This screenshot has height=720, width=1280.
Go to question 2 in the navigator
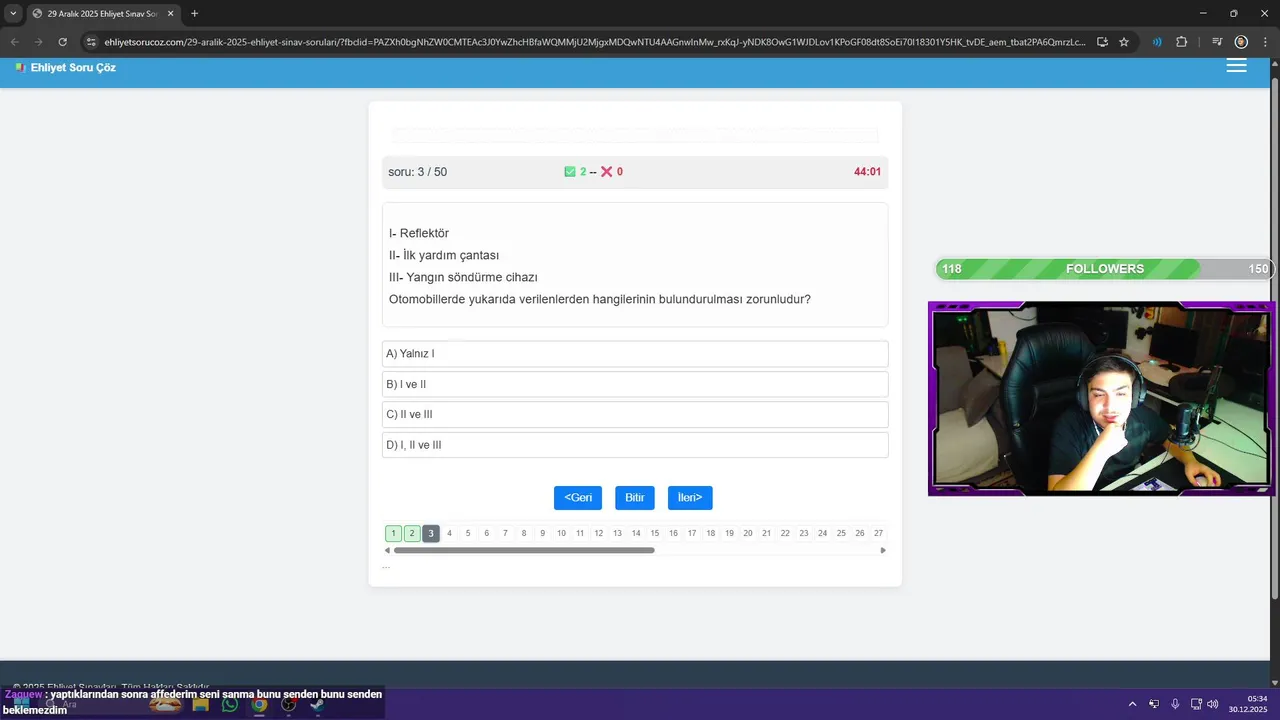tap(412, 534)
